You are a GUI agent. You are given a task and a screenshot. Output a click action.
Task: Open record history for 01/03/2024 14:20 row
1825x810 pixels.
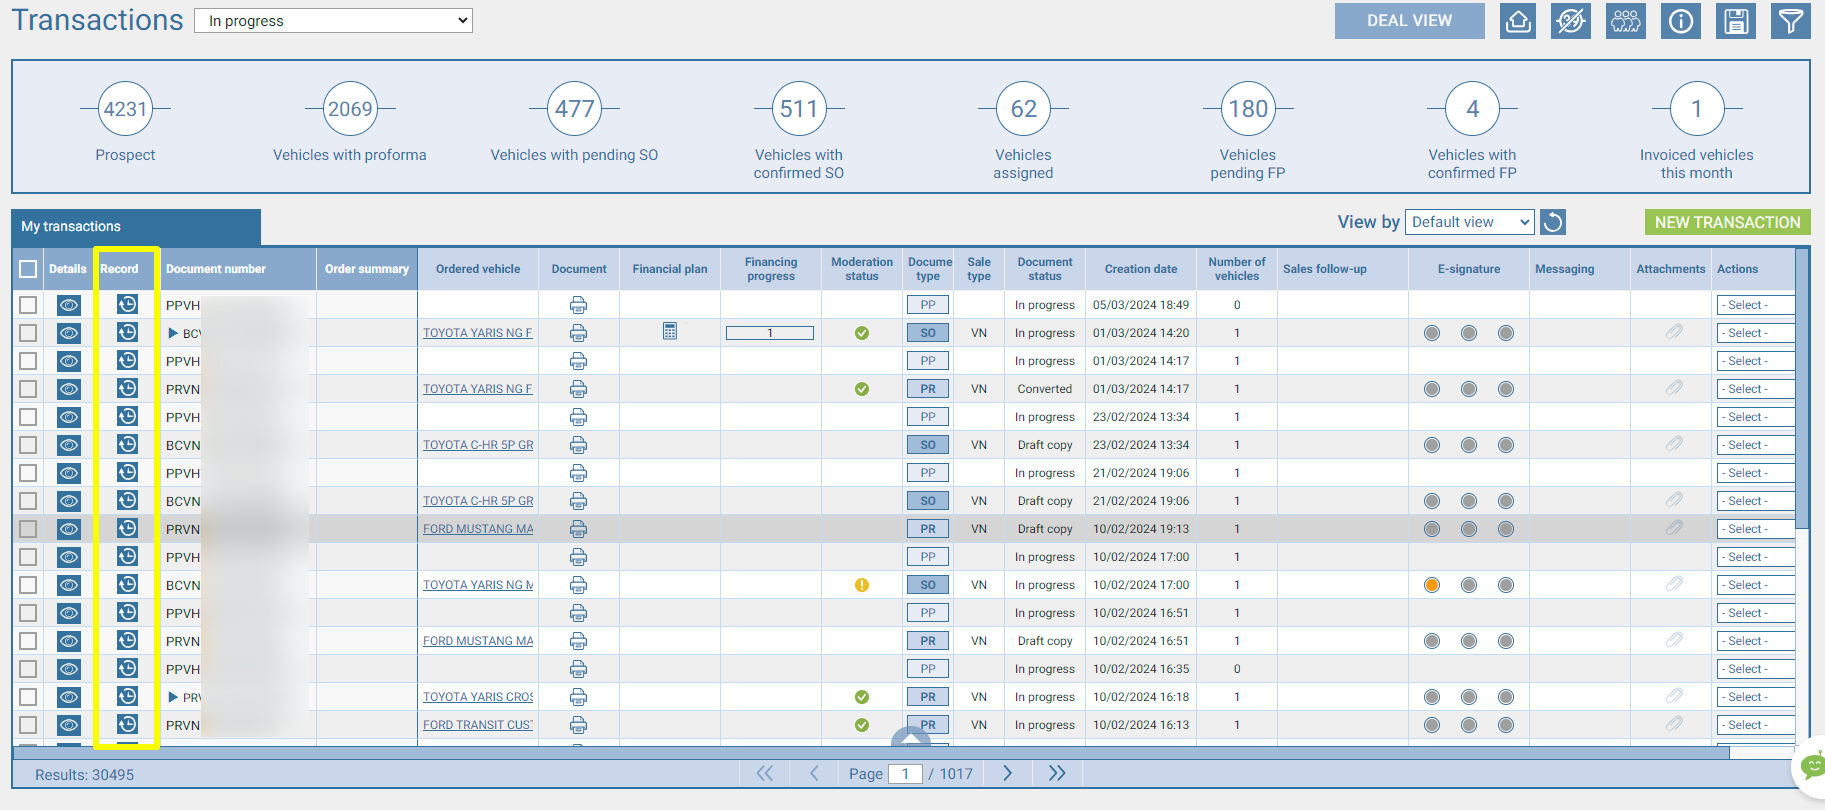click(127, 332)
